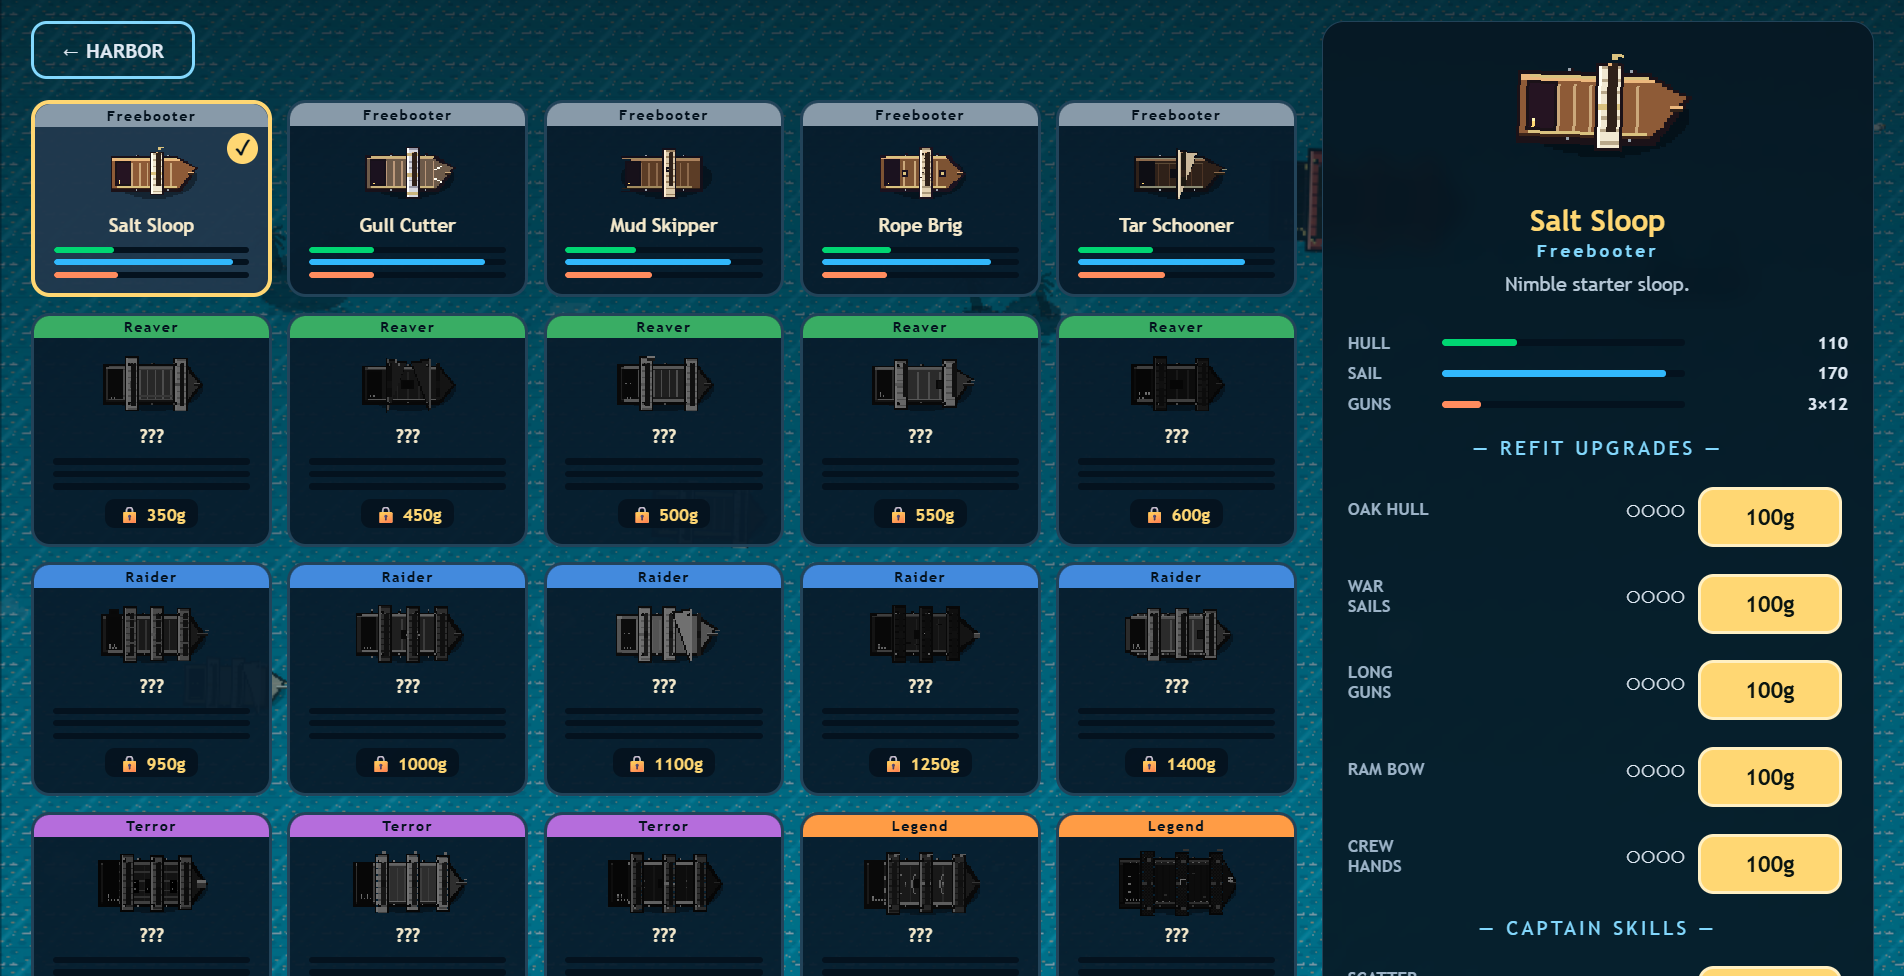Click the lock icon on the 600g Reaver
This screenshot has height=976, width=1904.
1154,515
